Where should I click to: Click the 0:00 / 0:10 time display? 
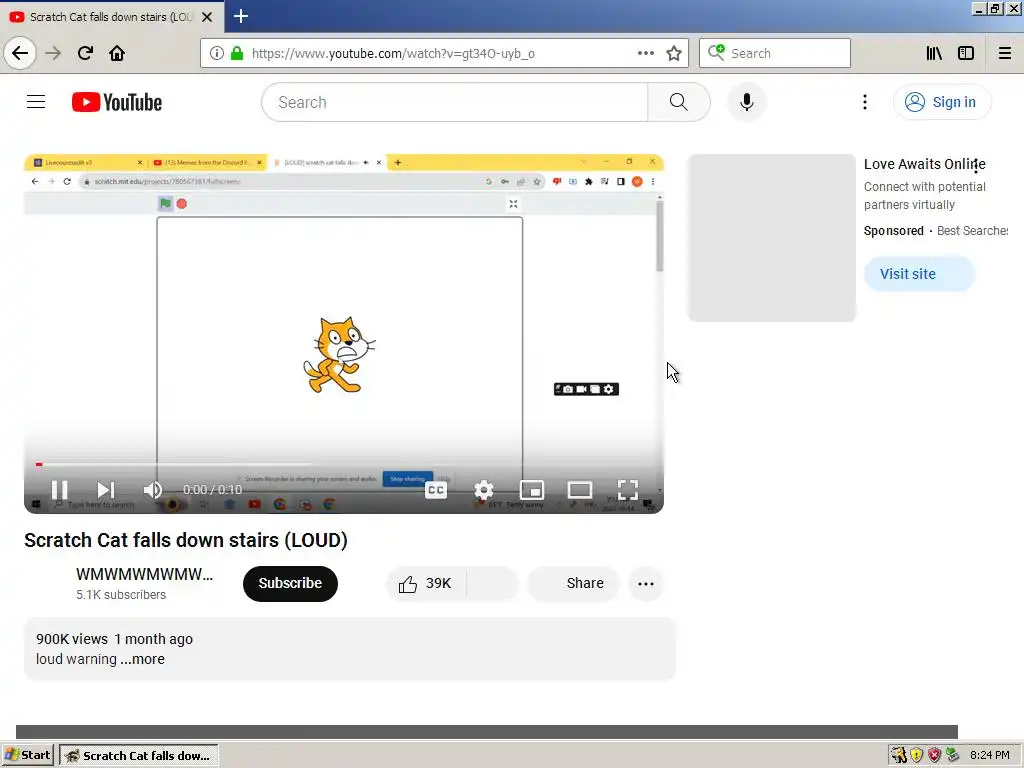(212, 490)
